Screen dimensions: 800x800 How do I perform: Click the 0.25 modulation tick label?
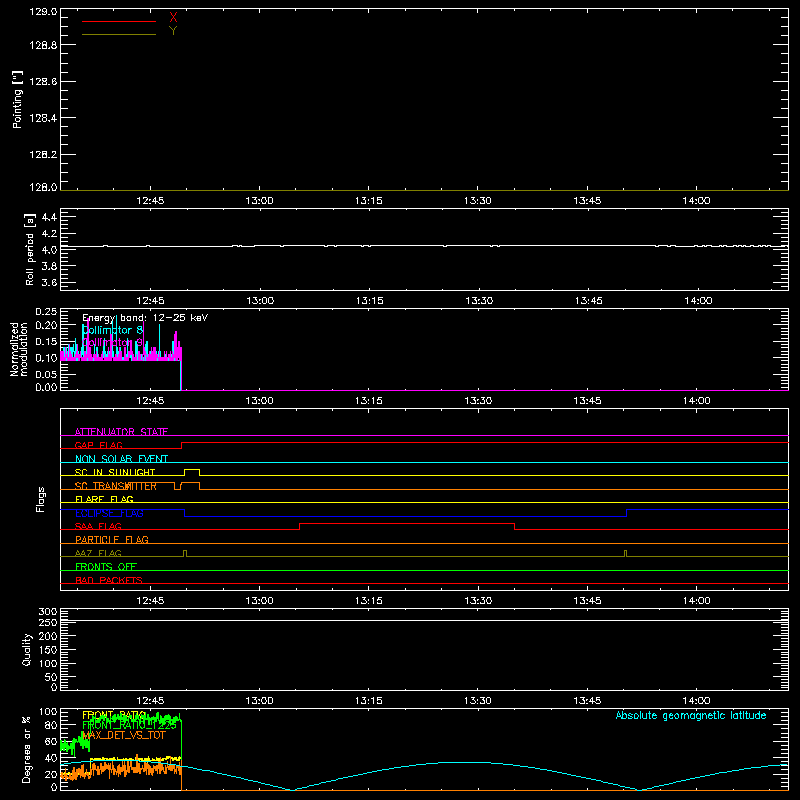point(46,312)
